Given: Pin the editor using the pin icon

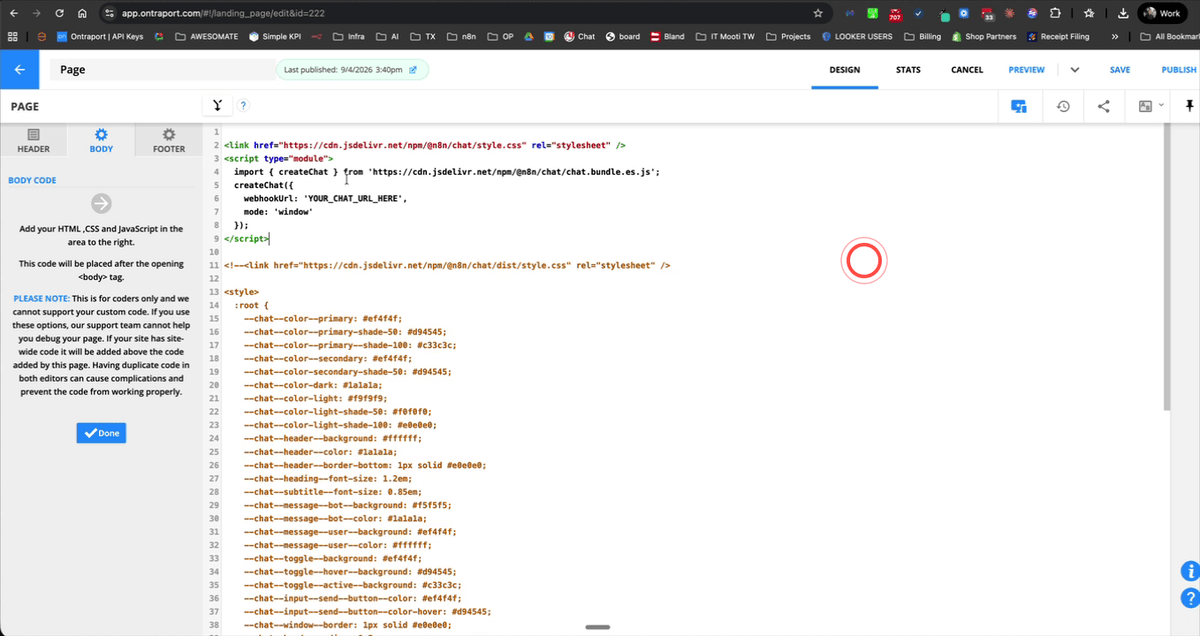Looking at the screenshot, I should tap(1188, 105).
